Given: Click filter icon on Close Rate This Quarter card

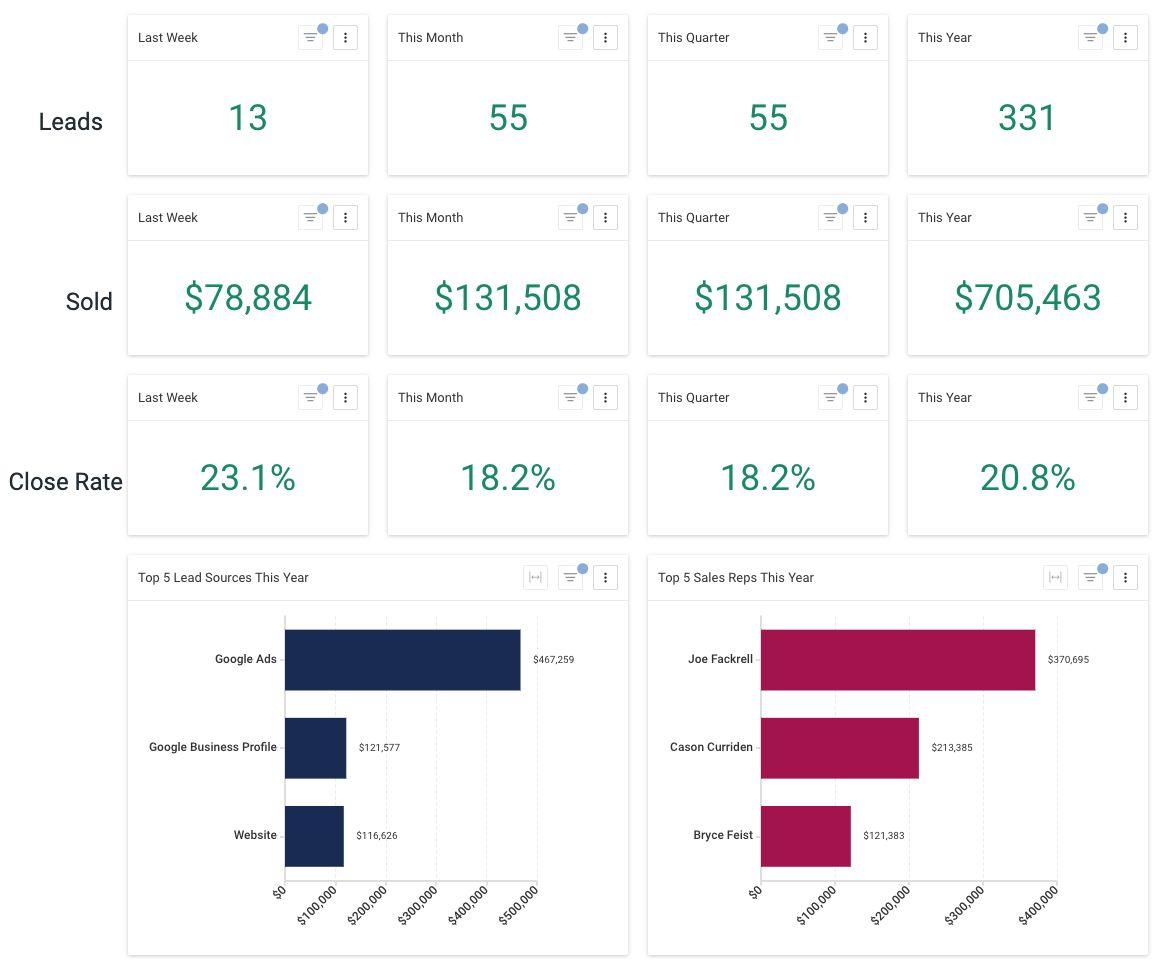Looking at the screenshot, I should pyautogui.click(x=830, y=397).
